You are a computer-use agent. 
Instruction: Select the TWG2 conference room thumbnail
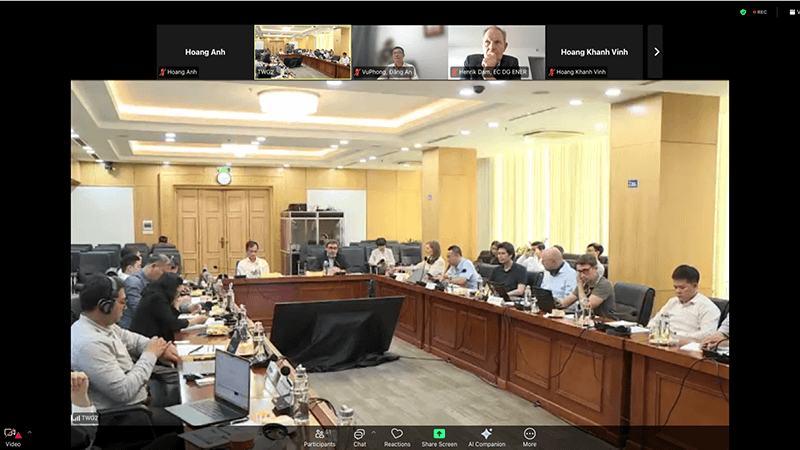click(x=302, y=52)
